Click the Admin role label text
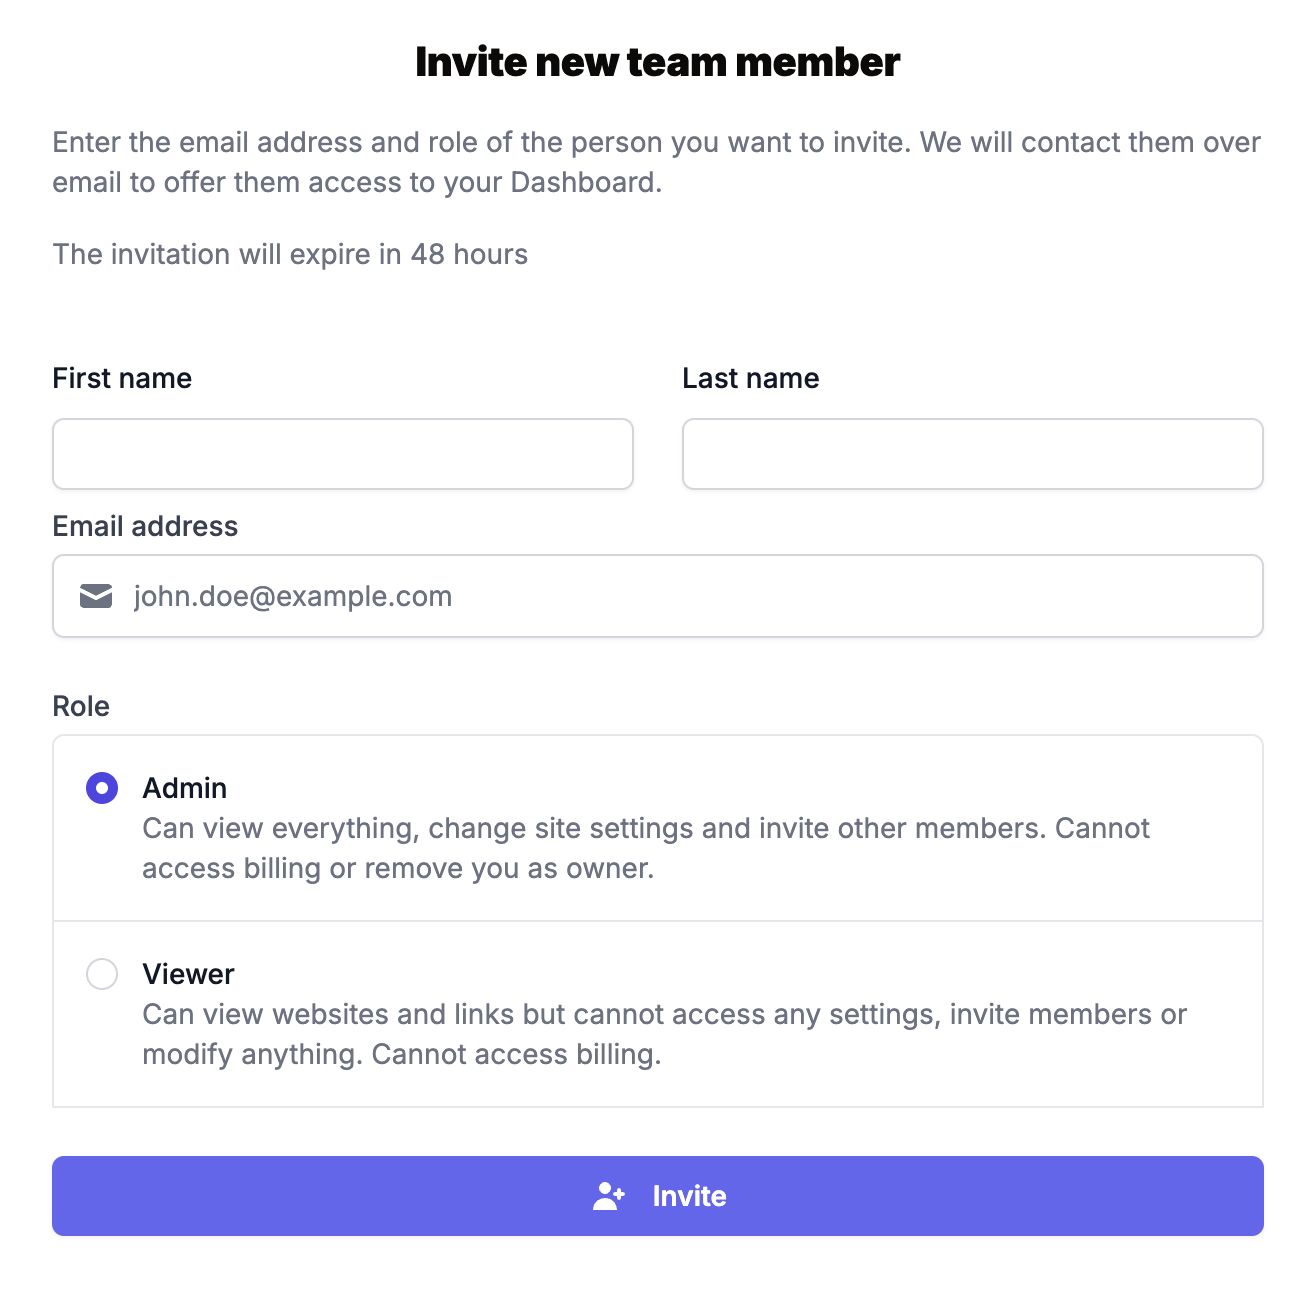1312x1296 pixels. pos(185,788)
